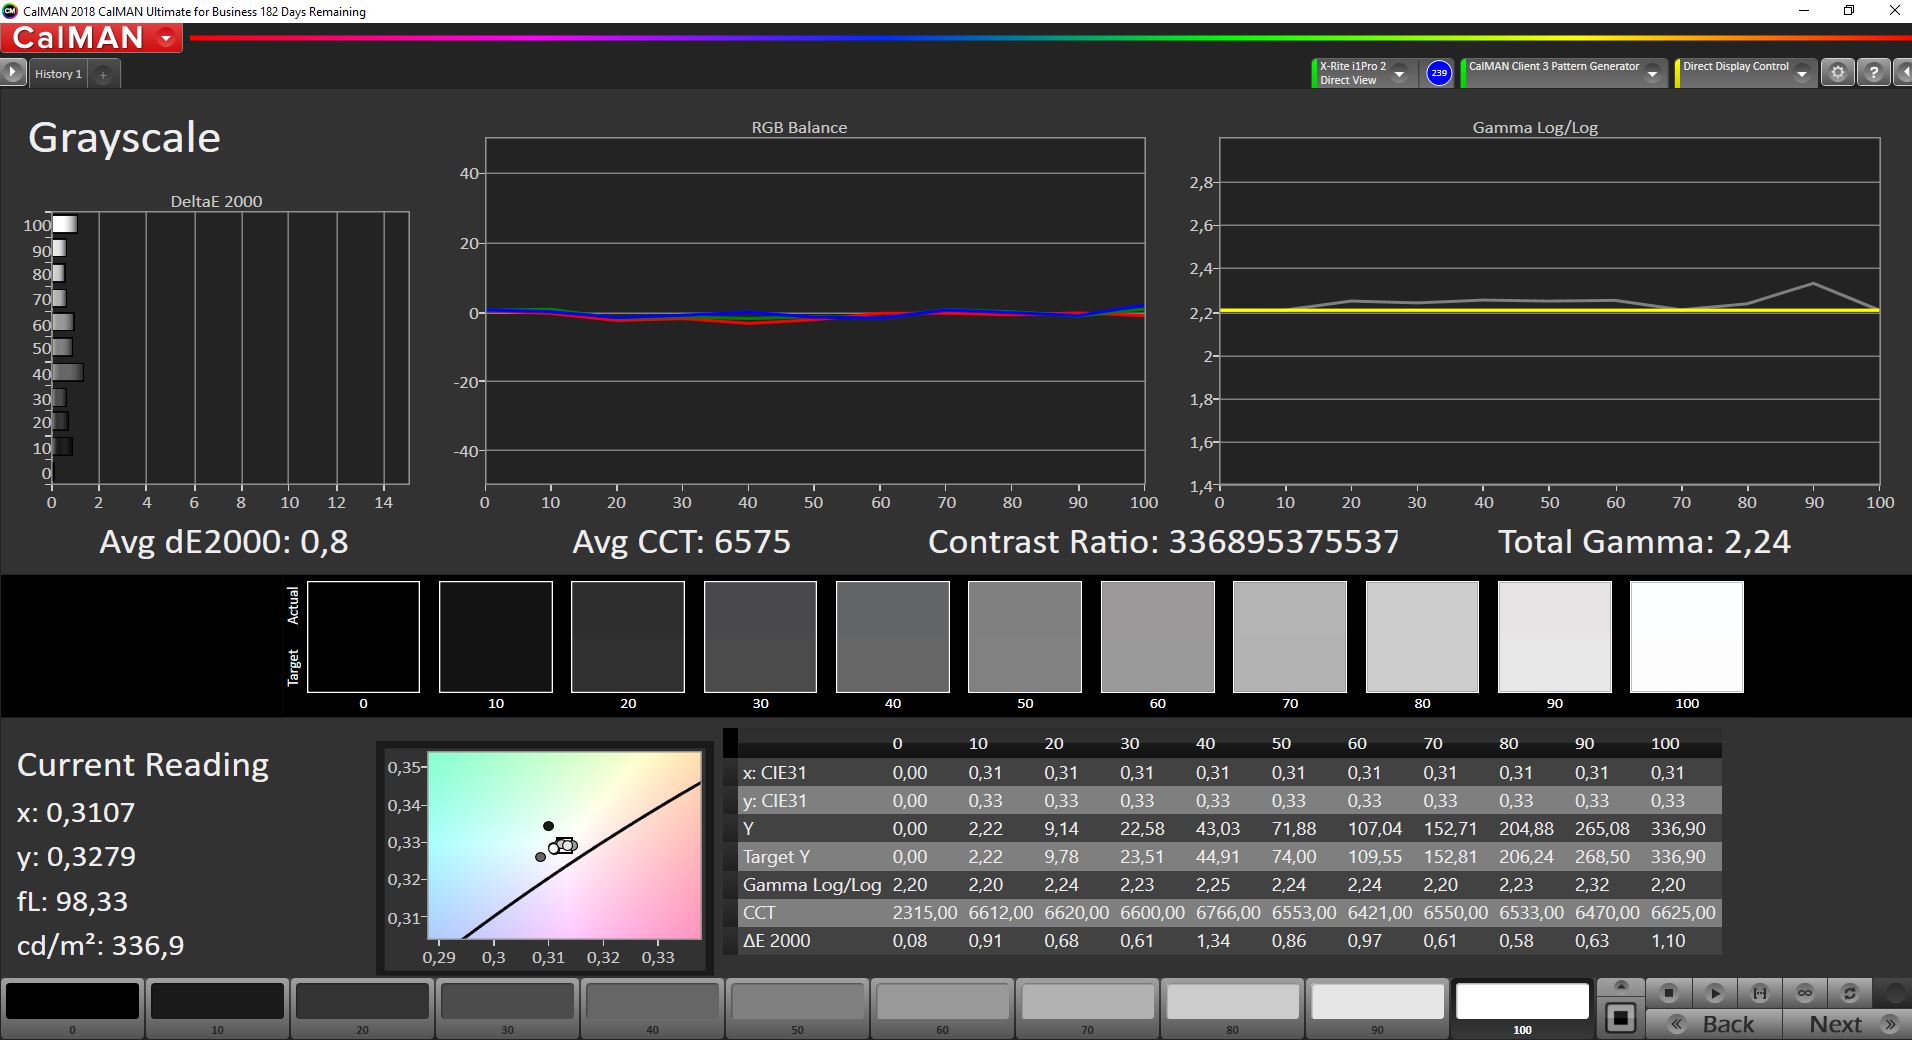Click the stop measurement icon
The height and width of the screenshot is (1040, 1912).
tap(1668, 993)
